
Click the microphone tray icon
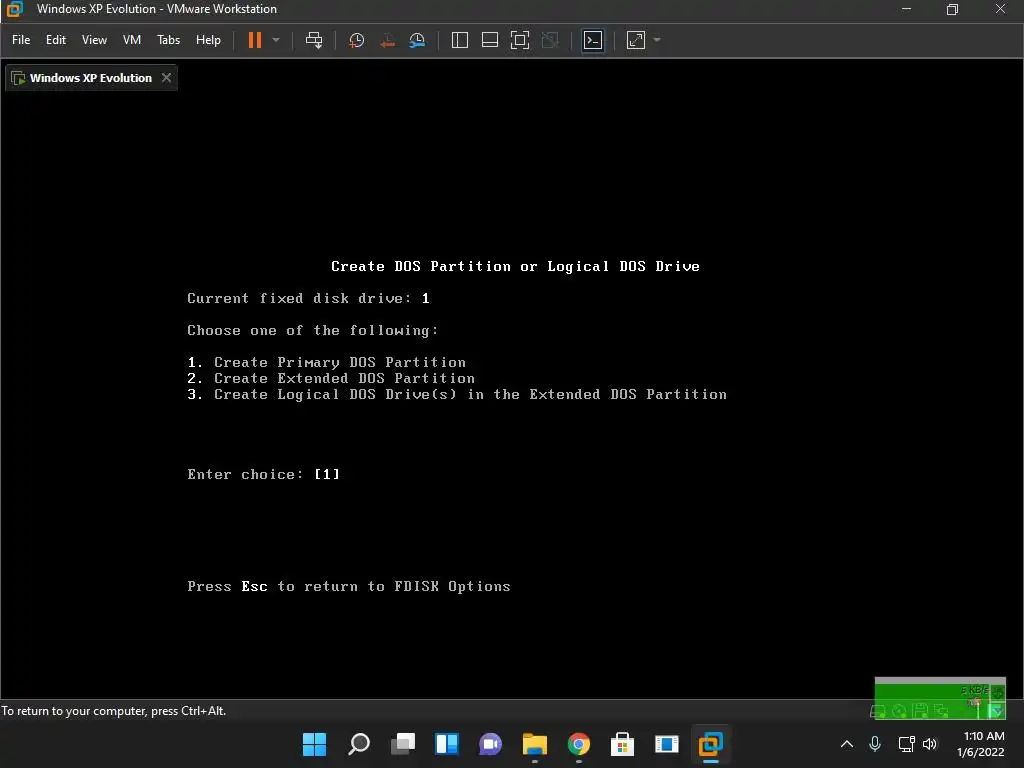pyautogui.click(x=875, y=744)
